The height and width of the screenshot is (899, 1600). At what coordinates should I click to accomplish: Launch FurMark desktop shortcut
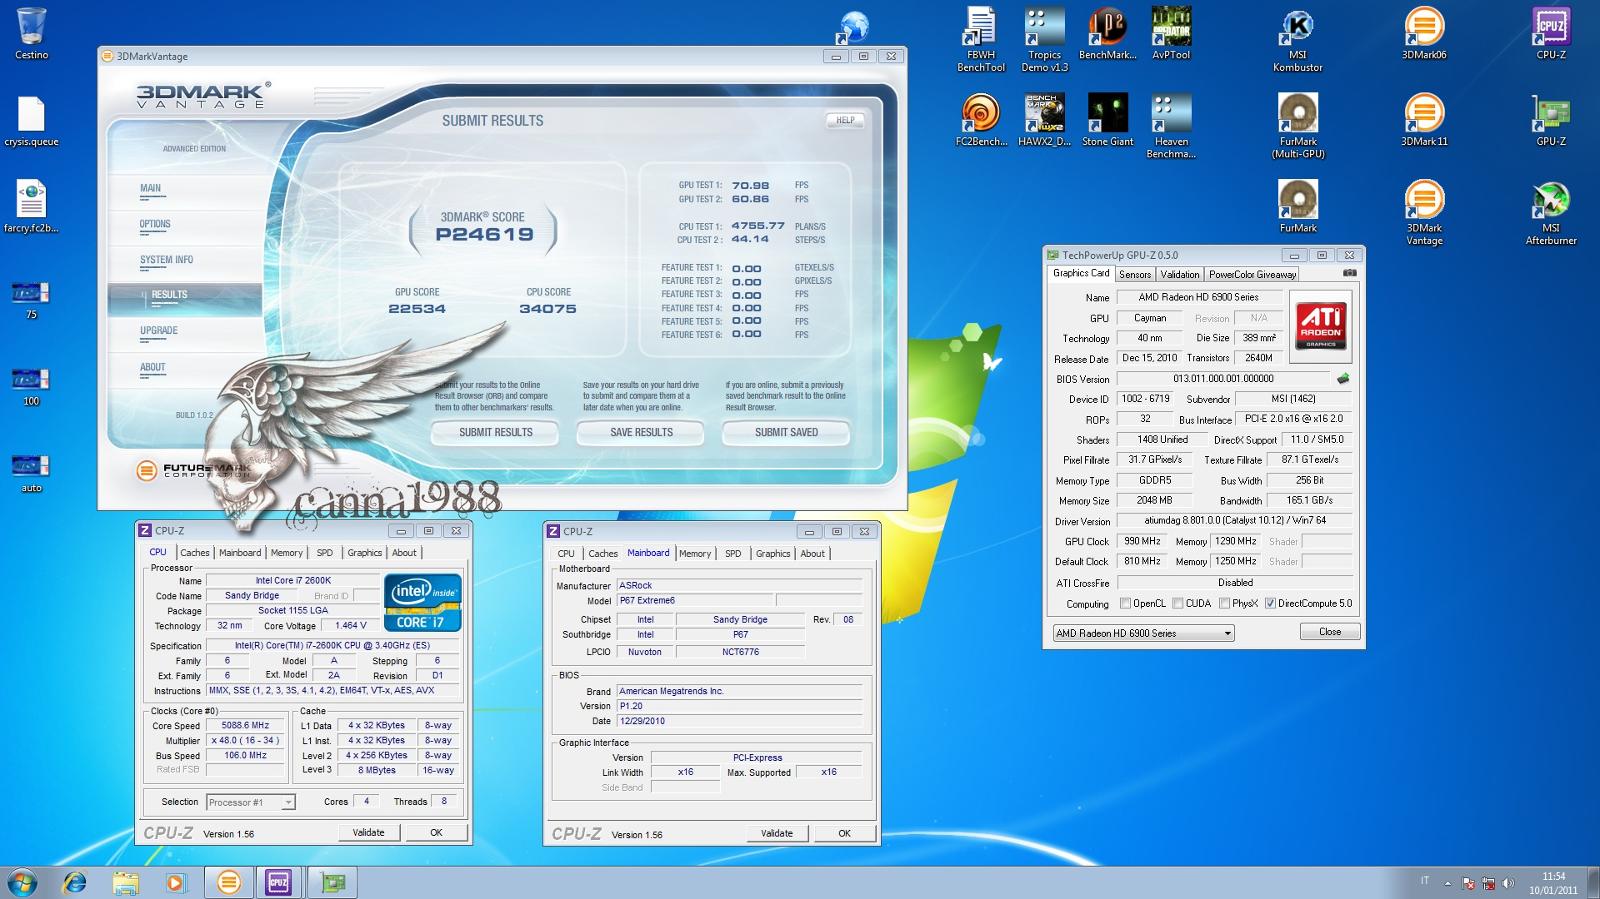pos(1298,206)
